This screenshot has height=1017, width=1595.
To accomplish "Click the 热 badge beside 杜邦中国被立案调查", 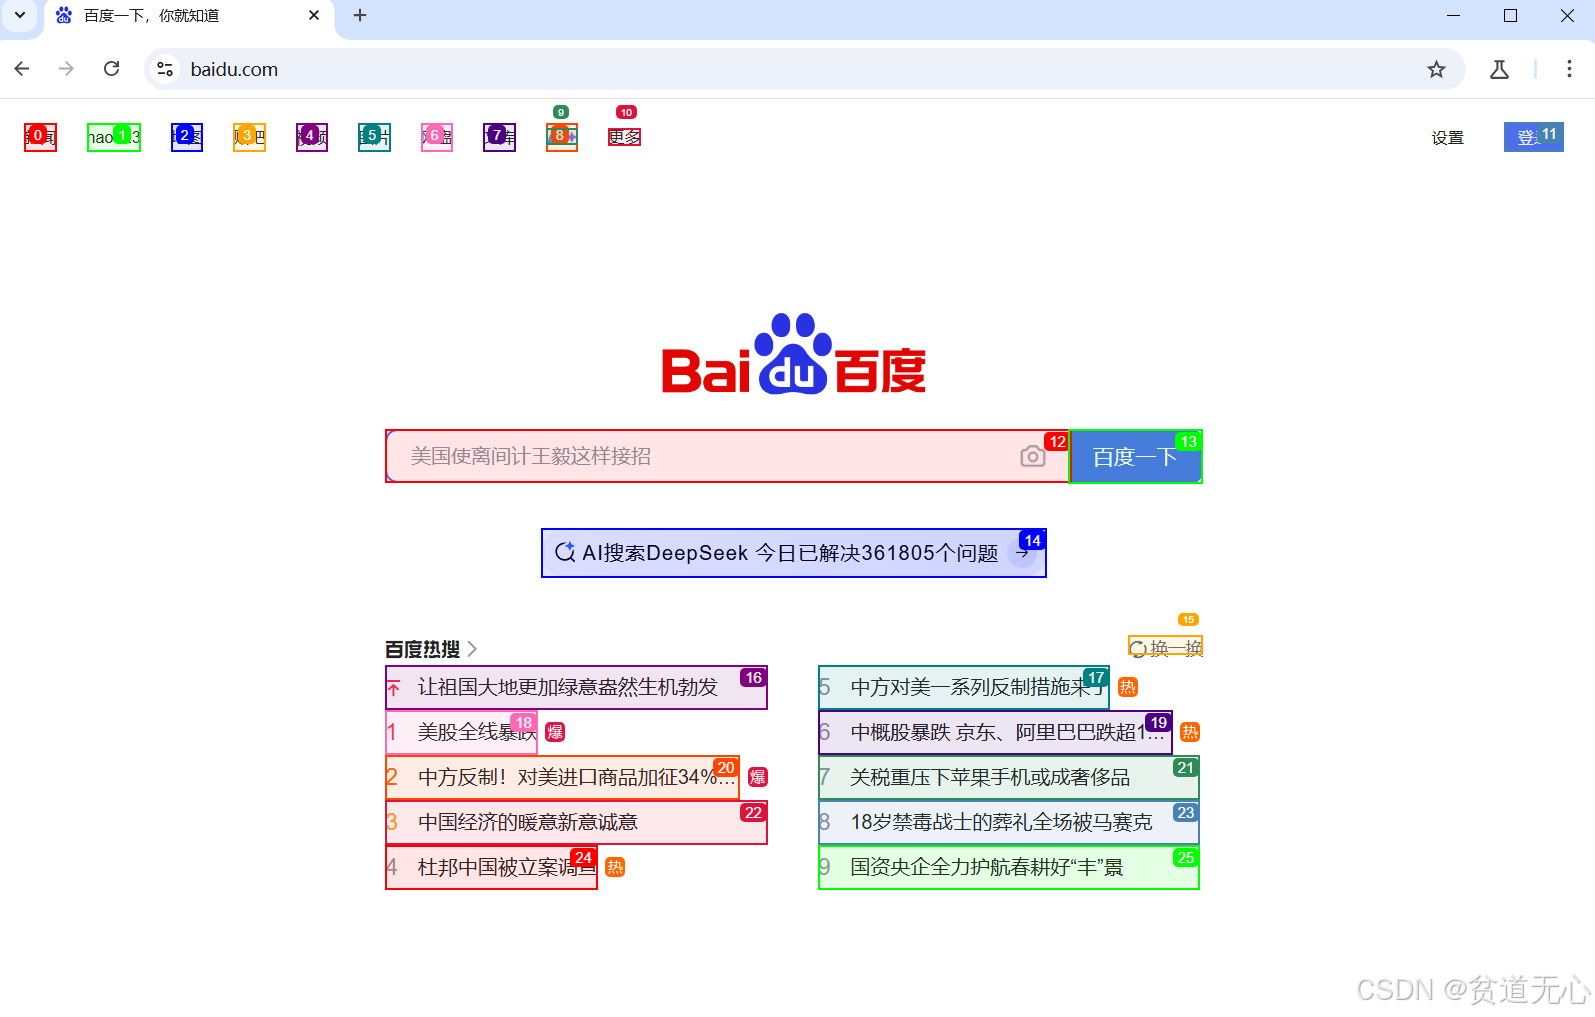I will (x=615, y=867).
